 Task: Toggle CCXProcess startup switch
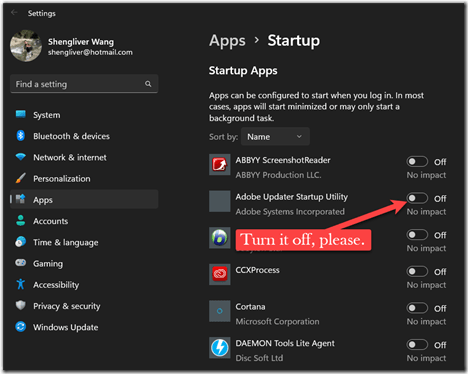pyautogui.click(x=417, y=272)
